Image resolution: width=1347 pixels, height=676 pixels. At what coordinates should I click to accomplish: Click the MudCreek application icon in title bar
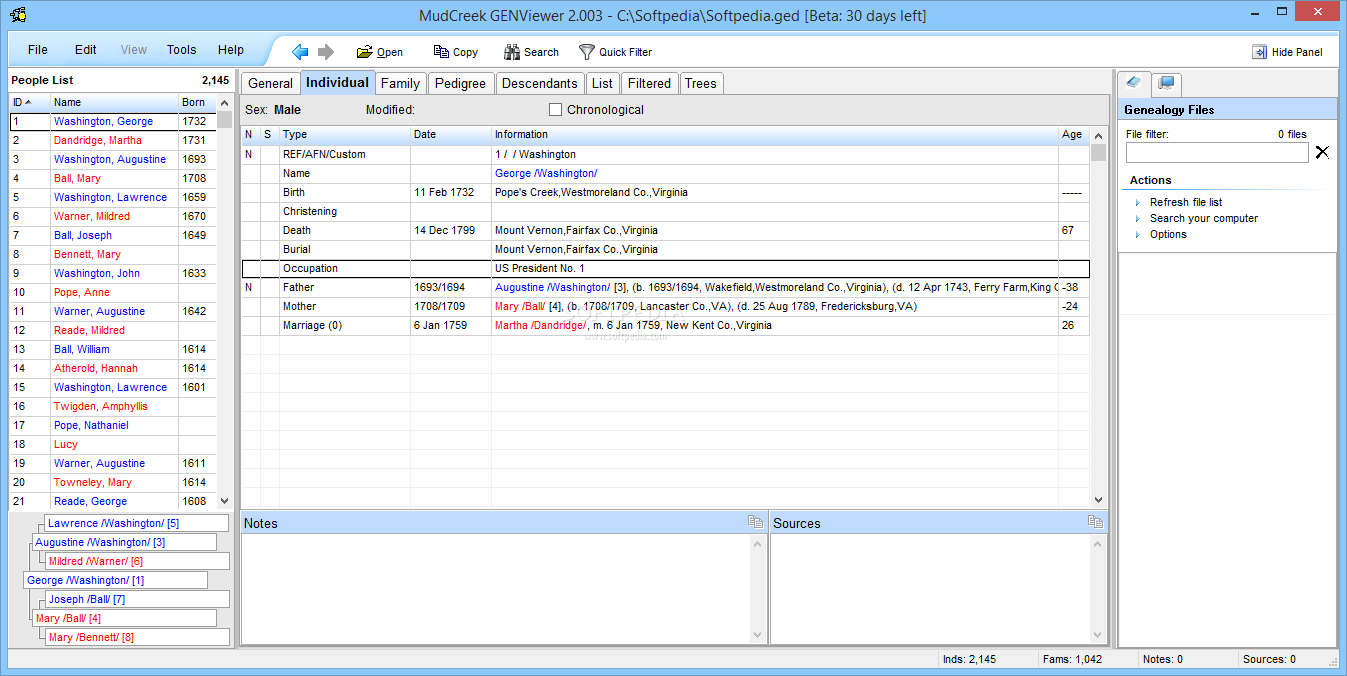17,15
